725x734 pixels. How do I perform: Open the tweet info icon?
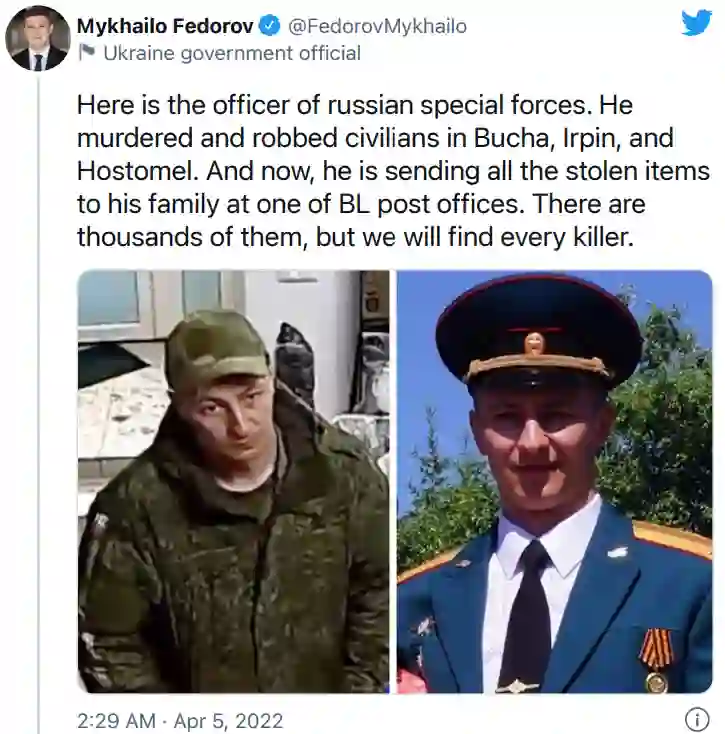coord(697,719)
